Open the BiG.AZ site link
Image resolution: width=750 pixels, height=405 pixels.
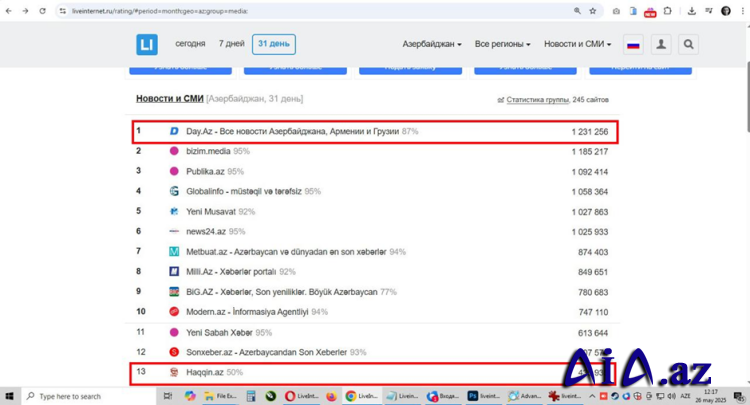(x=282, y=292)
